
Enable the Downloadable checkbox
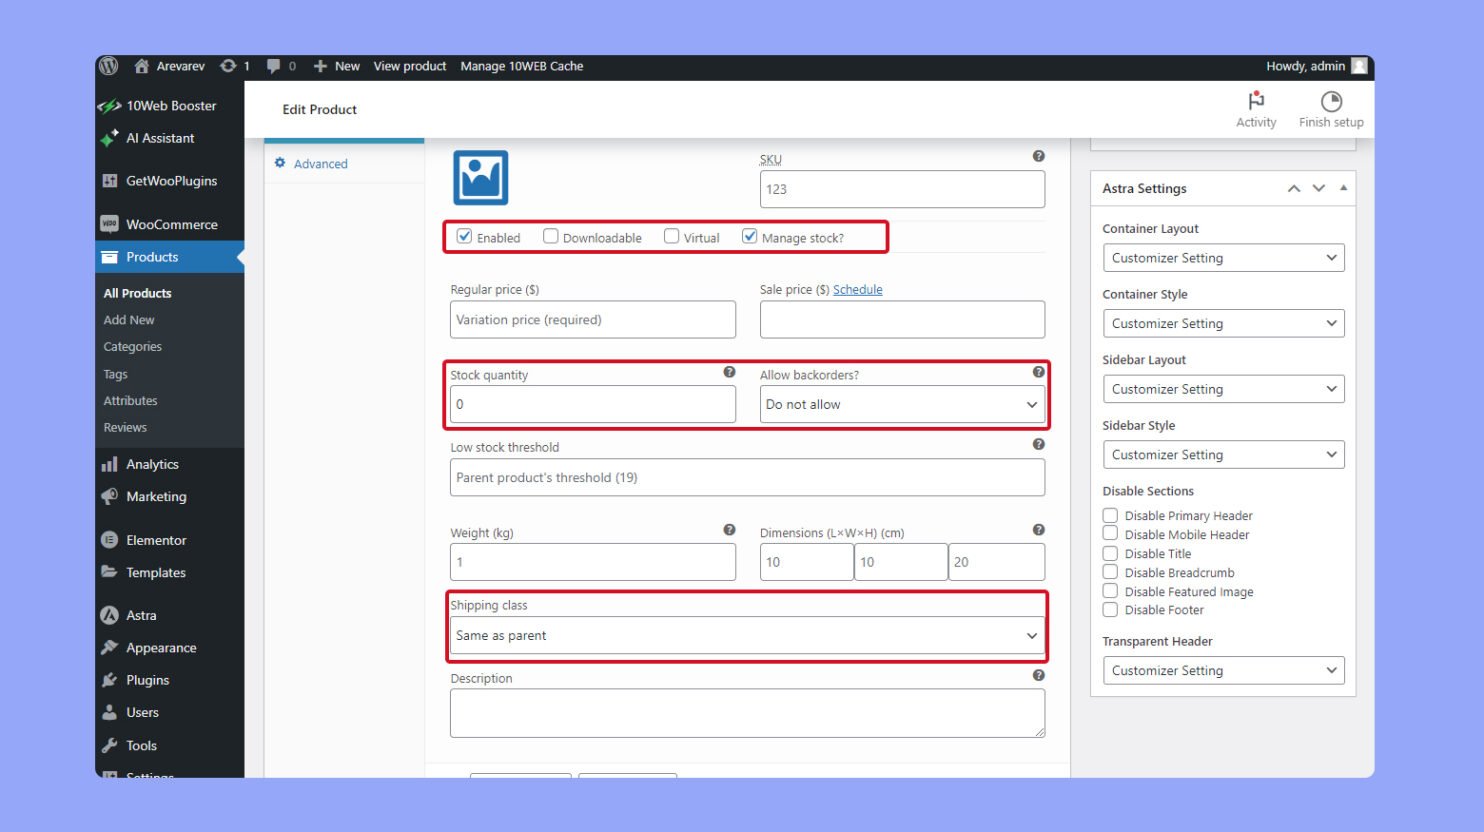point(551,236)
